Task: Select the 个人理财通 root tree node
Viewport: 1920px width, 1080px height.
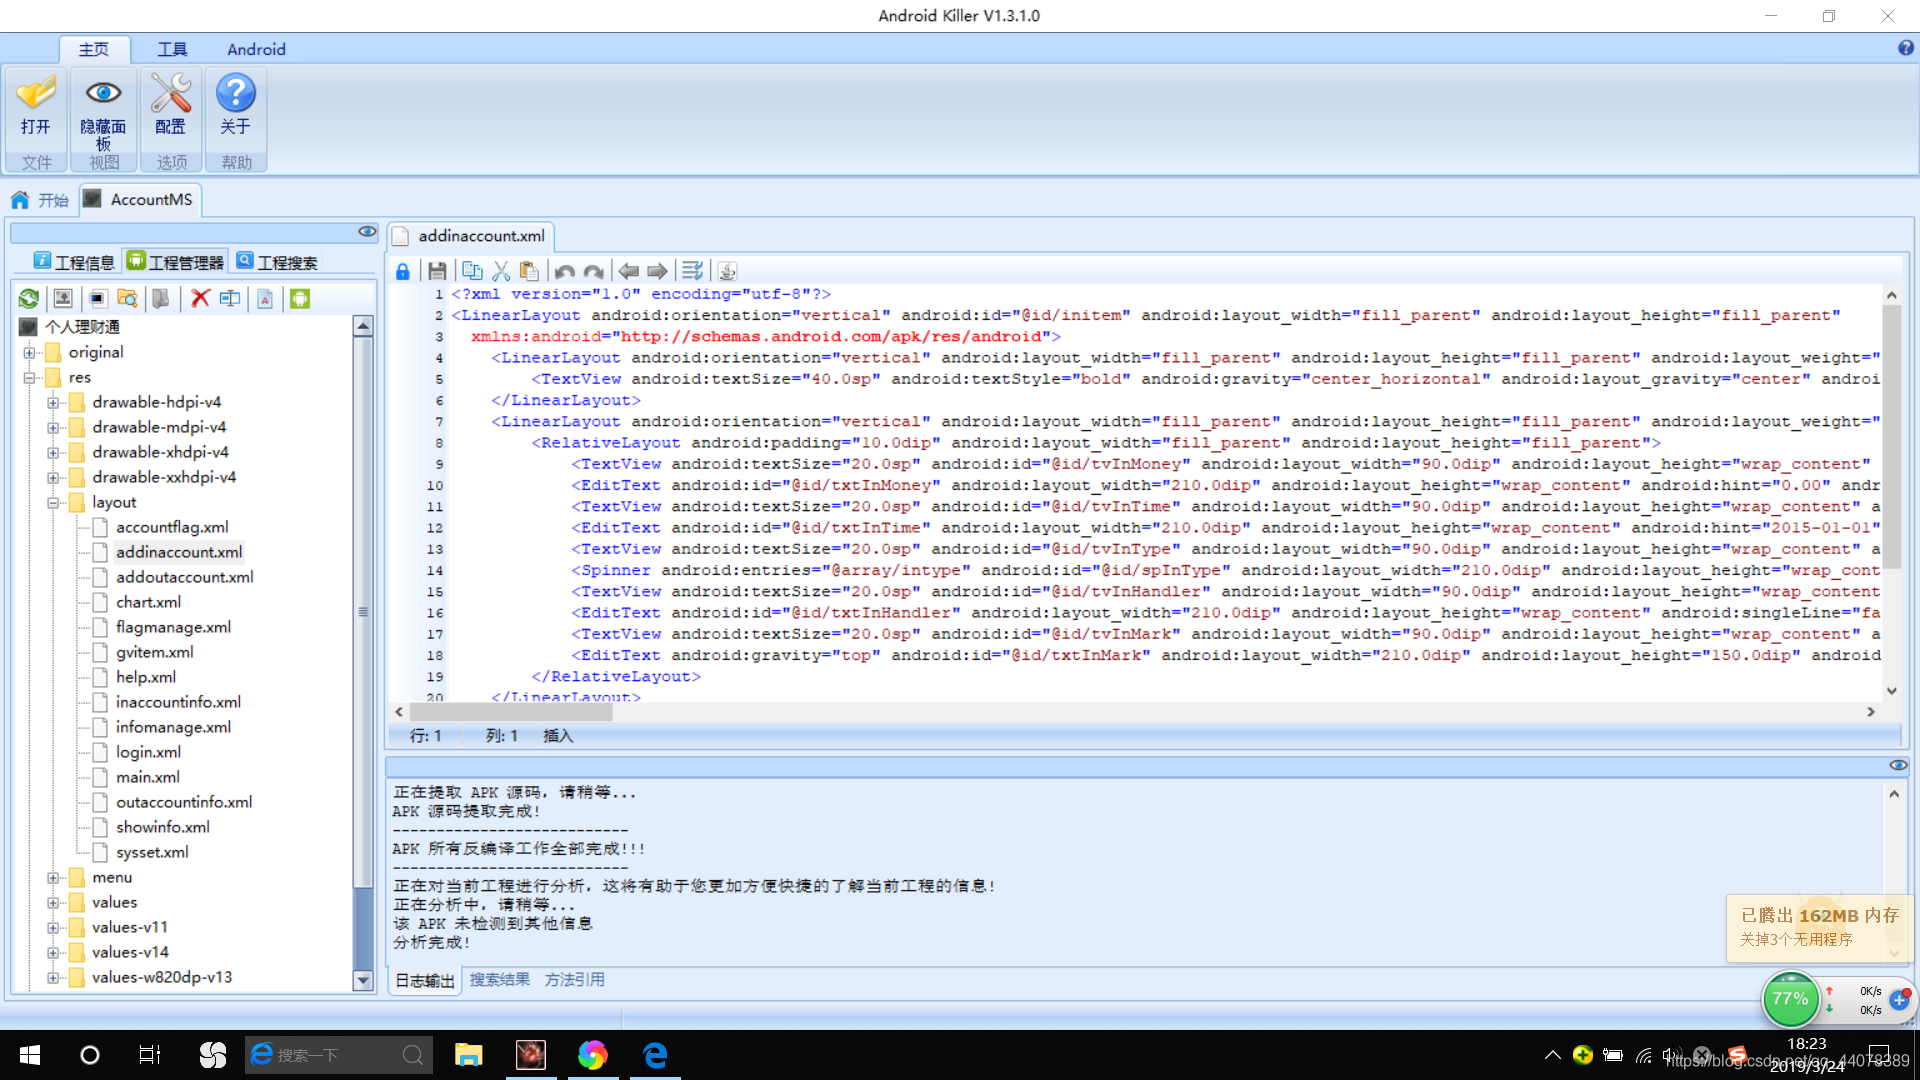Action: point(82,327)
